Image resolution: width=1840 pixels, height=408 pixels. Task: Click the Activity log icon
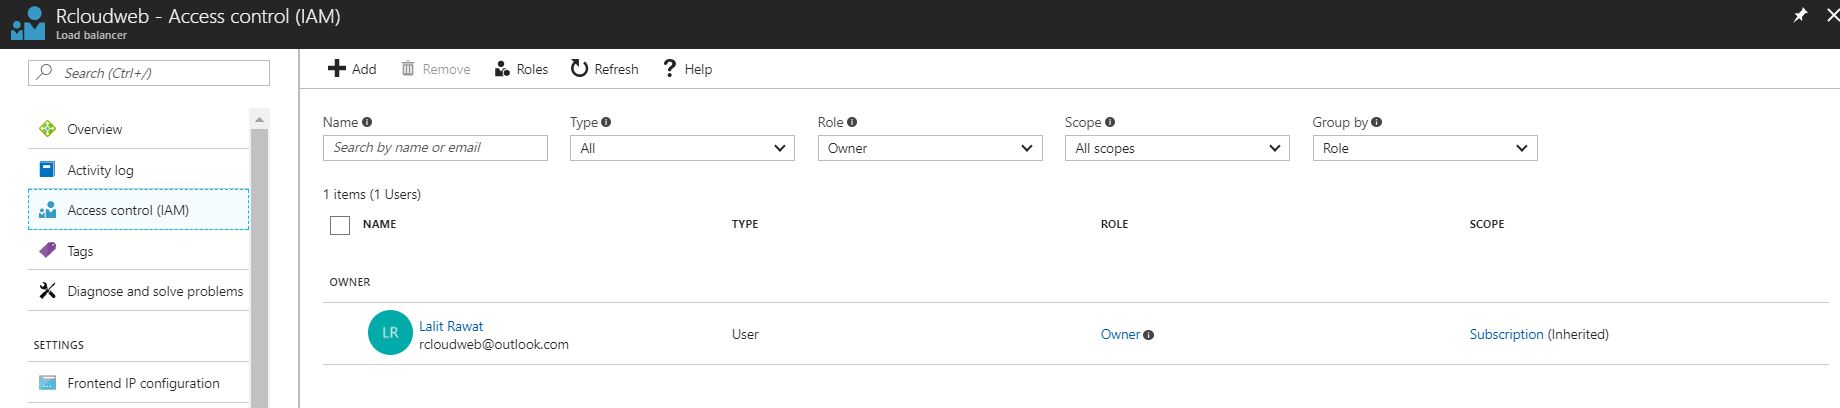(47, 169)
